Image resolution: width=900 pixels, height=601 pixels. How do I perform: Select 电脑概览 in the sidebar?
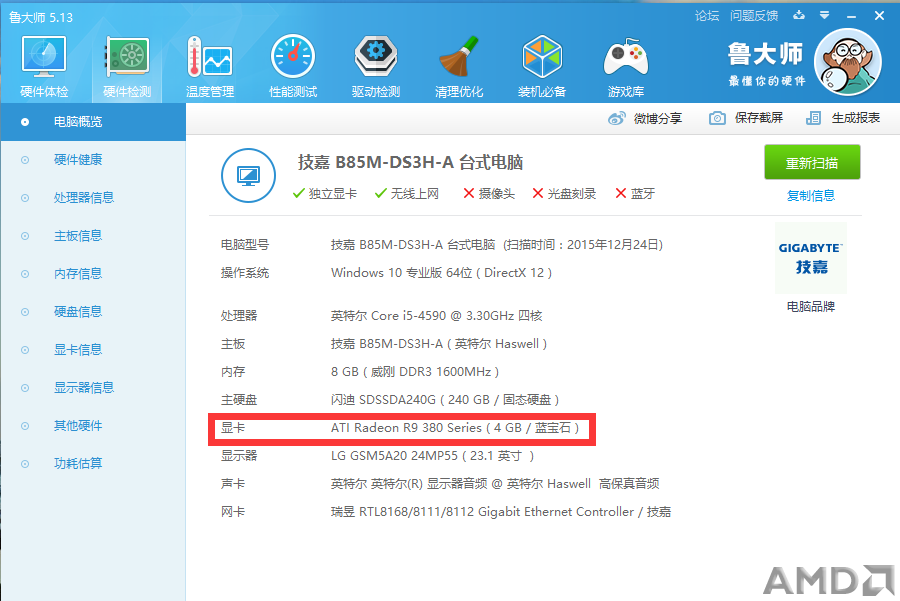pyautogui.click(x=93, y=122)
